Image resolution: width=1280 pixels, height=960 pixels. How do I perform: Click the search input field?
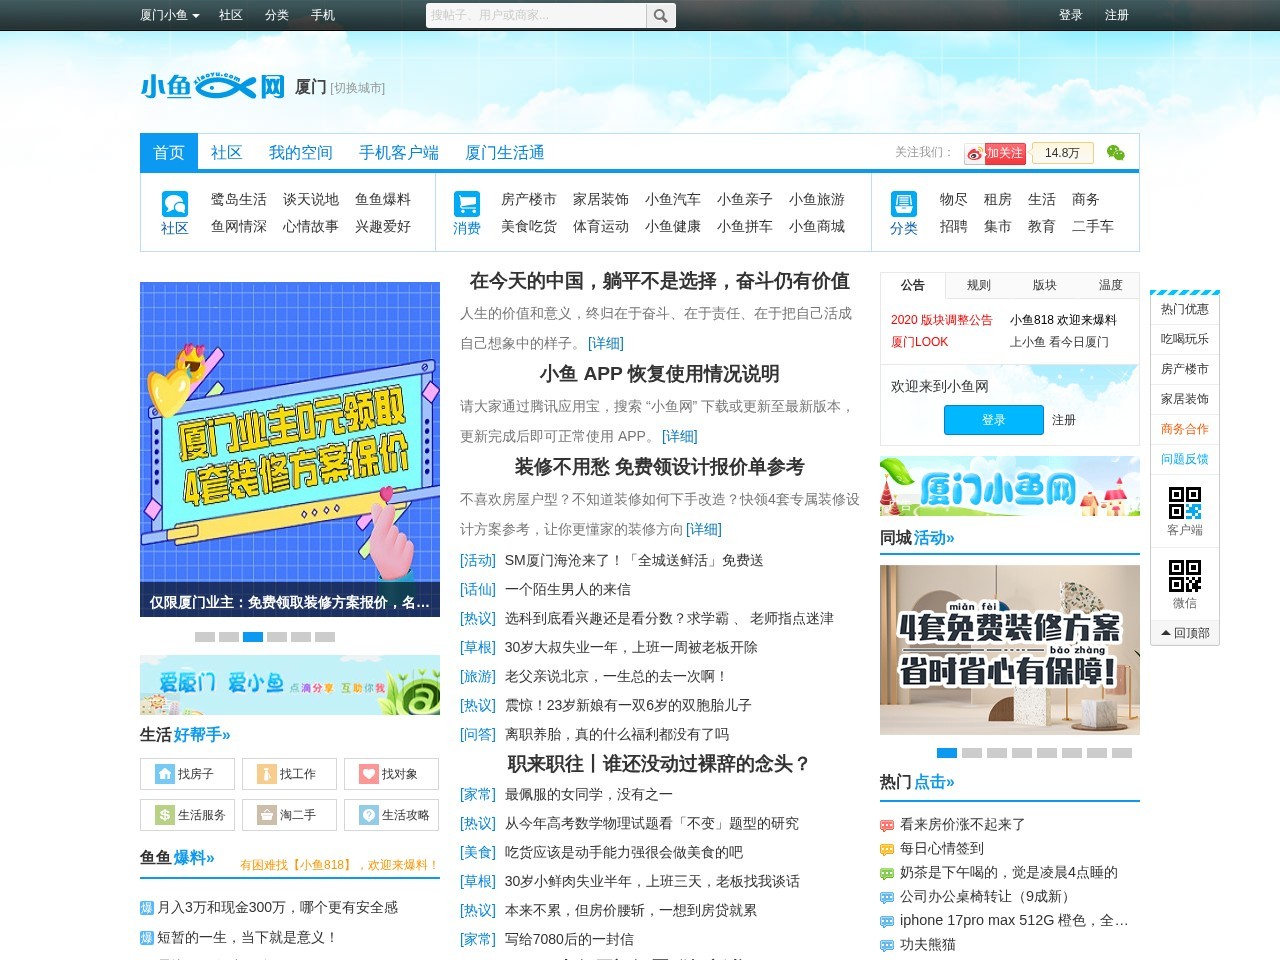535,16
